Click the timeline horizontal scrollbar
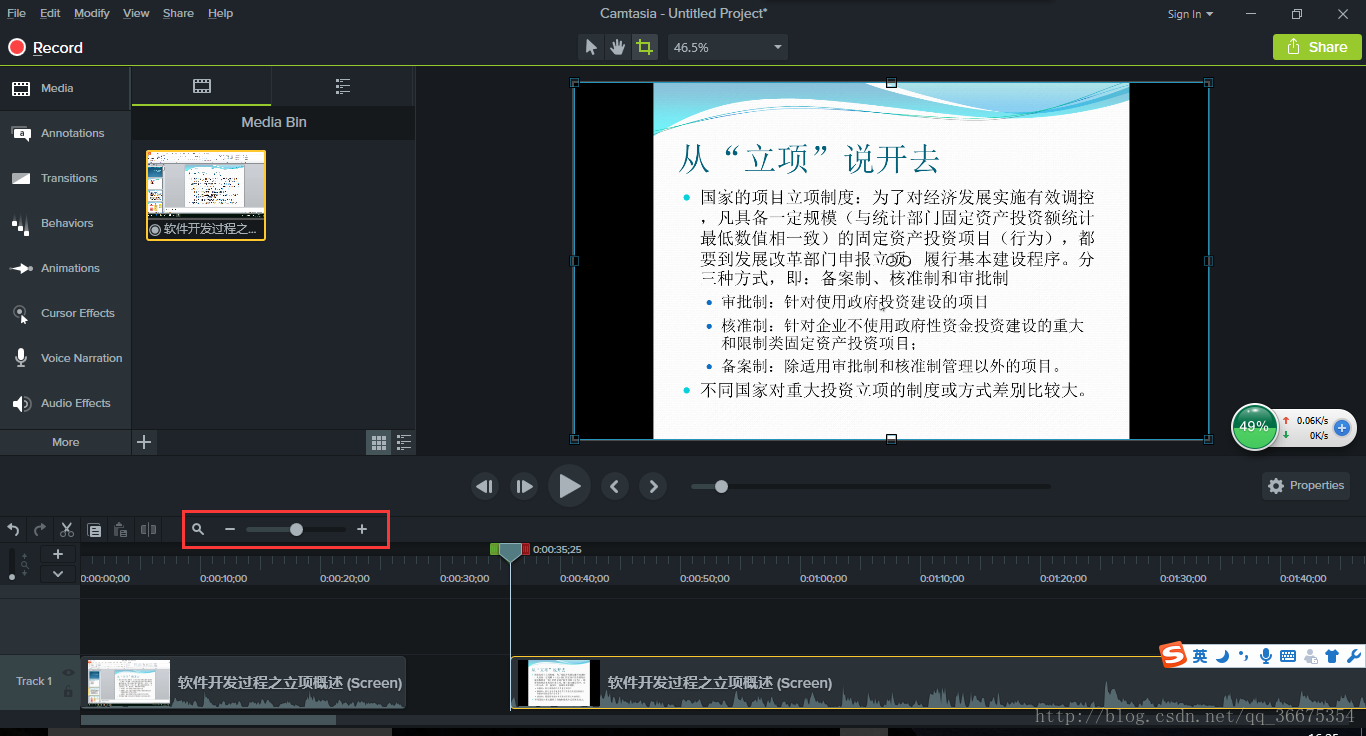Image resolution: width=1366 pixels, height=736 pixels. coord(209,719)
